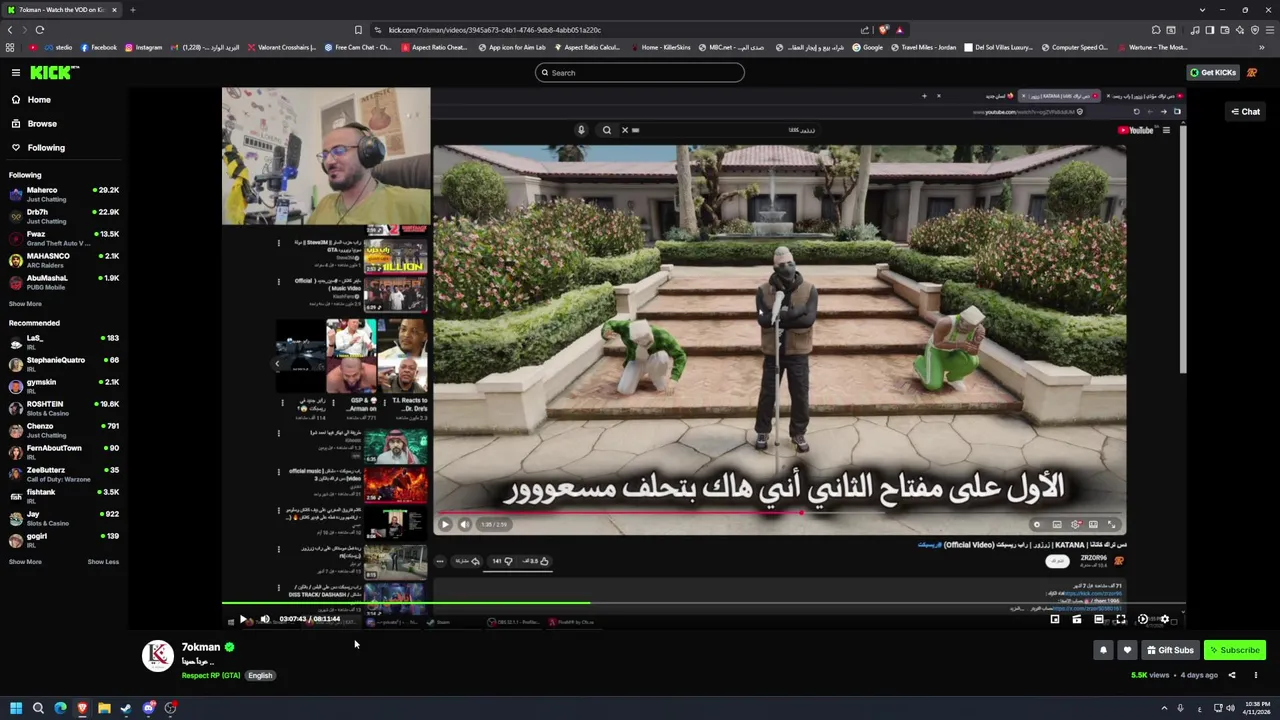Go to Home in sidebar
This screenshot has width=1280, height=720.
click(x=39, y=100)
